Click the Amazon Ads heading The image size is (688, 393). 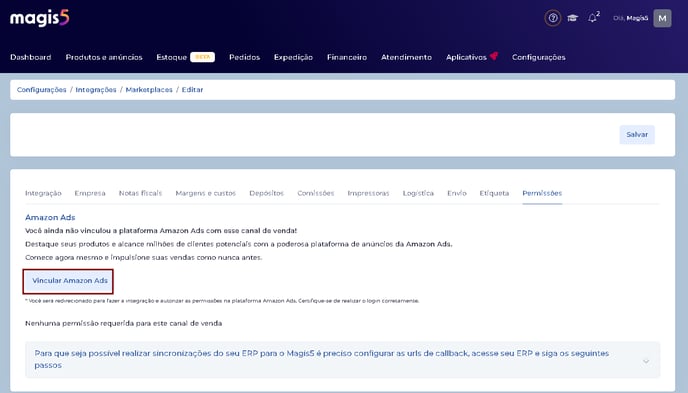tap(50, 218)
